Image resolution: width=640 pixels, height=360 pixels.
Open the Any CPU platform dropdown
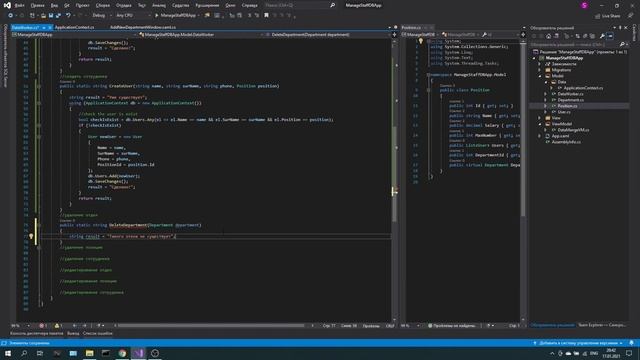[133, 16]
